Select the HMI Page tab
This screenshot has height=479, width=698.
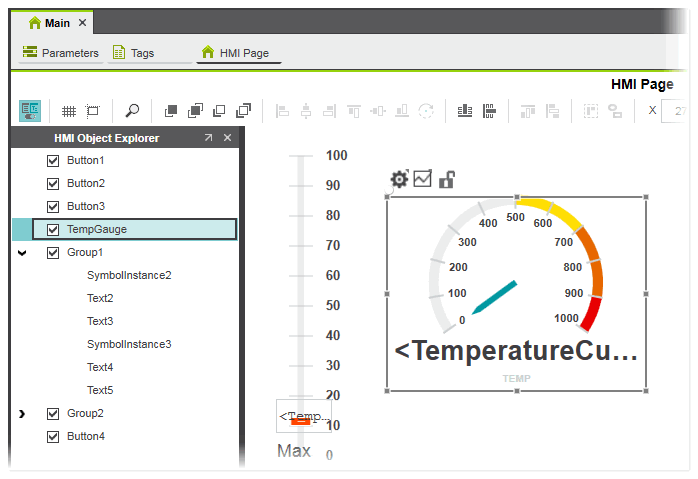coord(236,52)
